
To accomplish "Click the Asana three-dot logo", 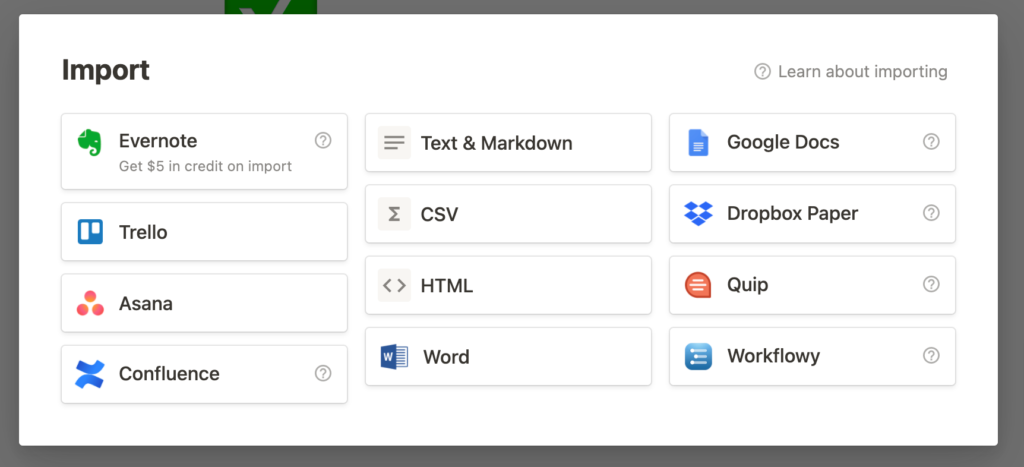I will pos(90,304).
